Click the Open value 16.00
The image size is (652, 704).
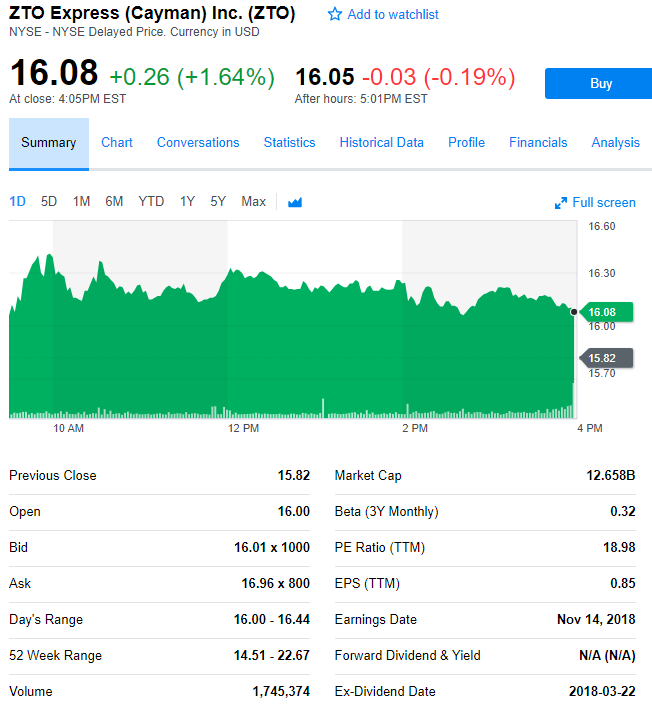click(294, 511)
